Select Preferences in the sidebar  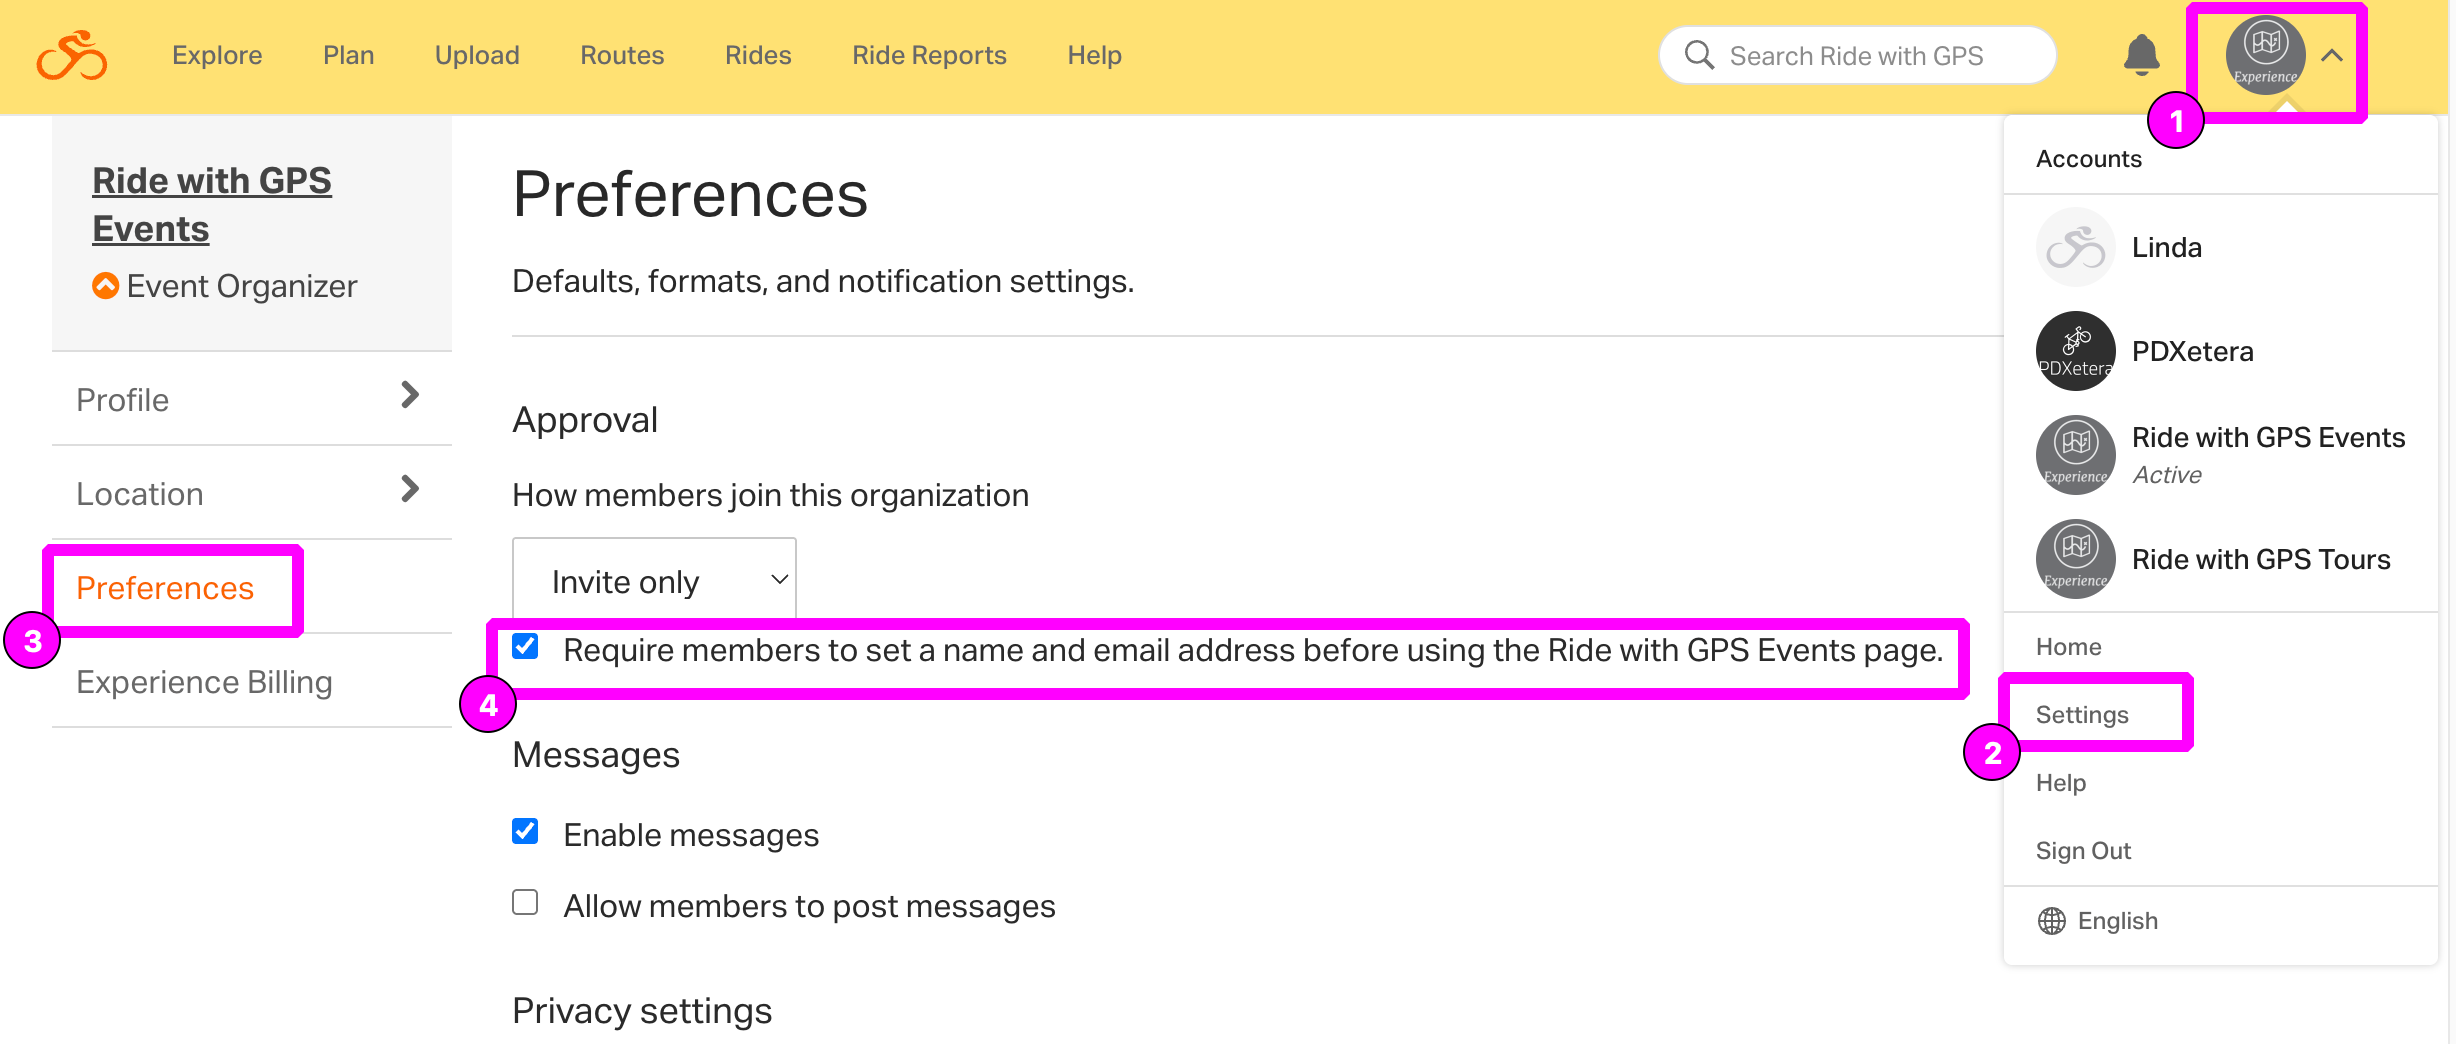[165, 588]
